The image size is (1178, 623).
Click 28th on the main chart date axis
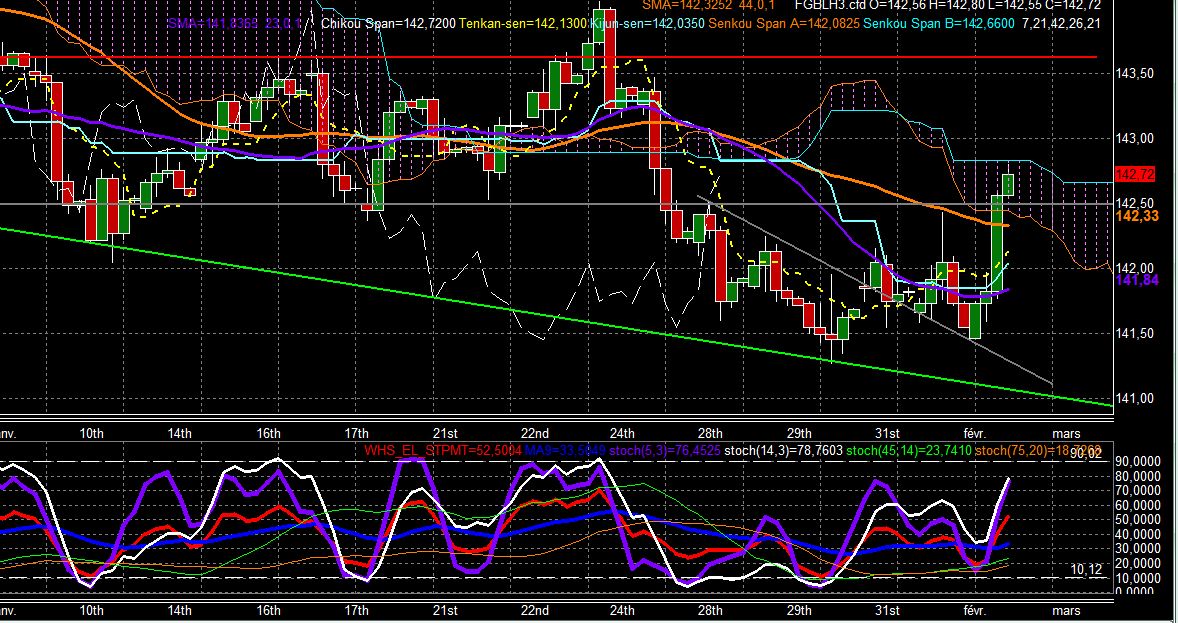(x=710, y=434)
